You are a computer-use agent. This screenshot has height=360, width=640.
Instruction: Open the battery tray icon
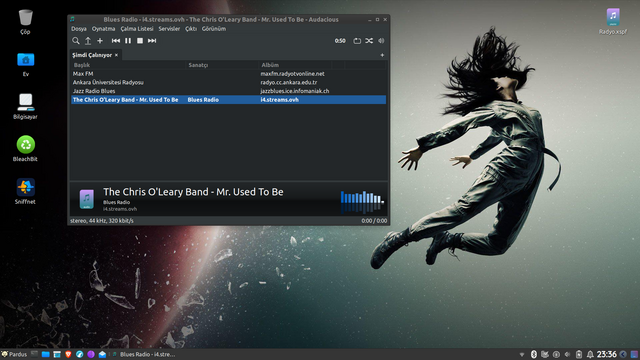pyautogui.click(x=579, y=354)
